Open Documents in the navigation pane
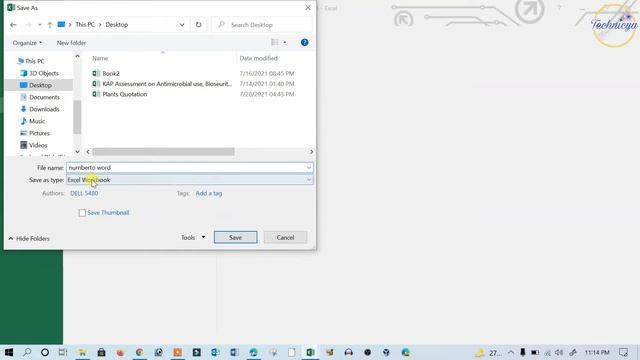The height and width of the screenshot is (360, 640). (x=40, y=97)
